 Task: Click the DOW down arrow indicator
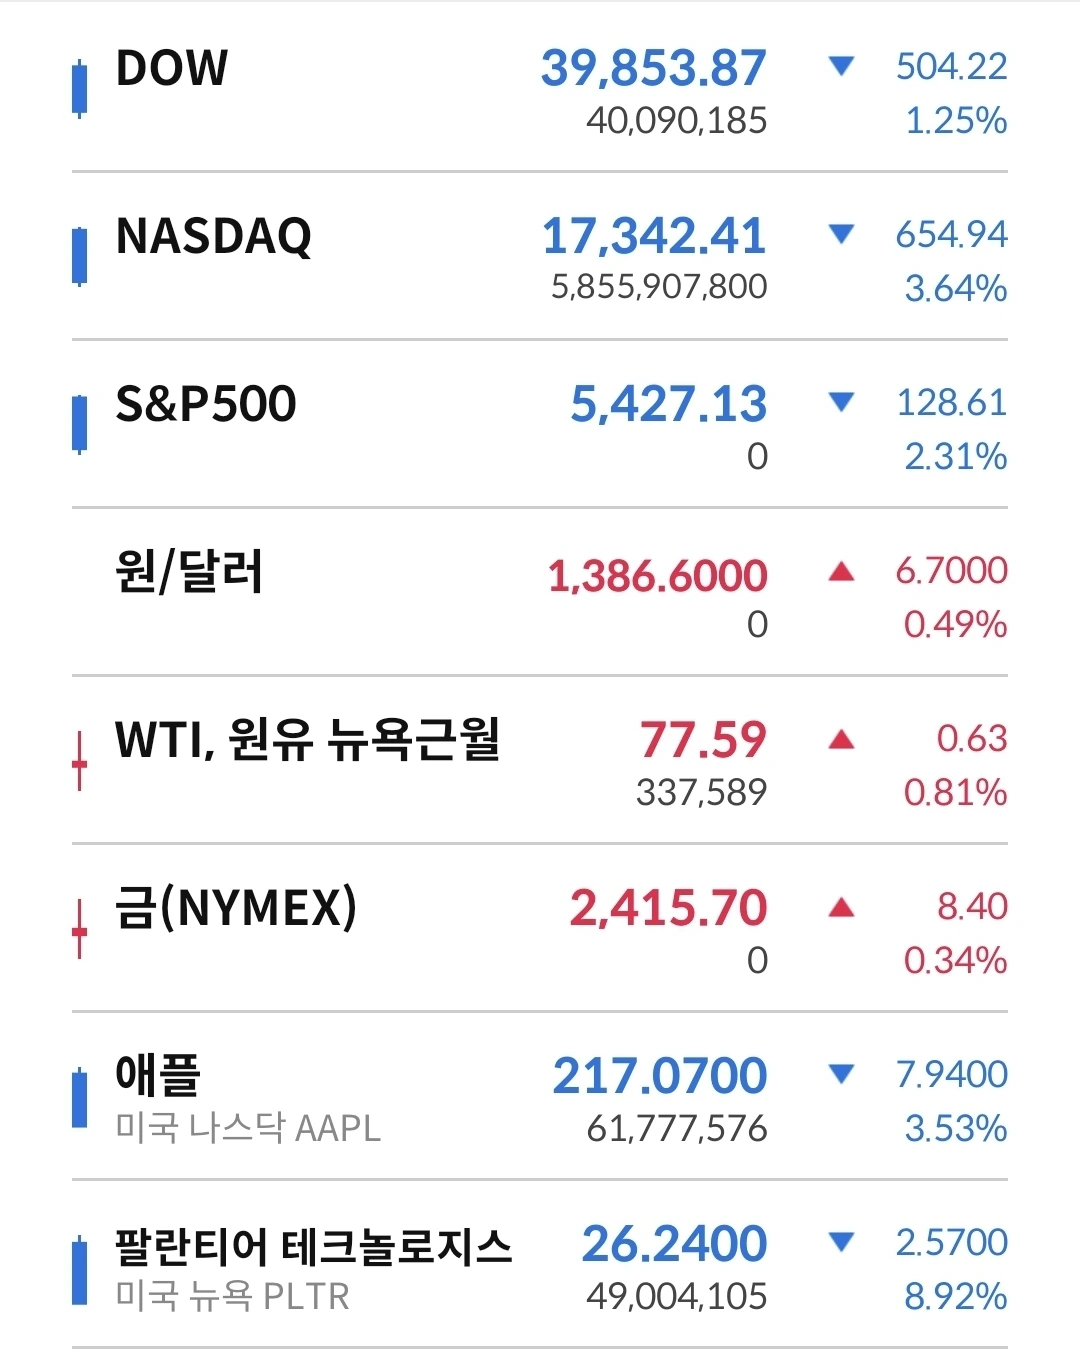pos(842,66)
